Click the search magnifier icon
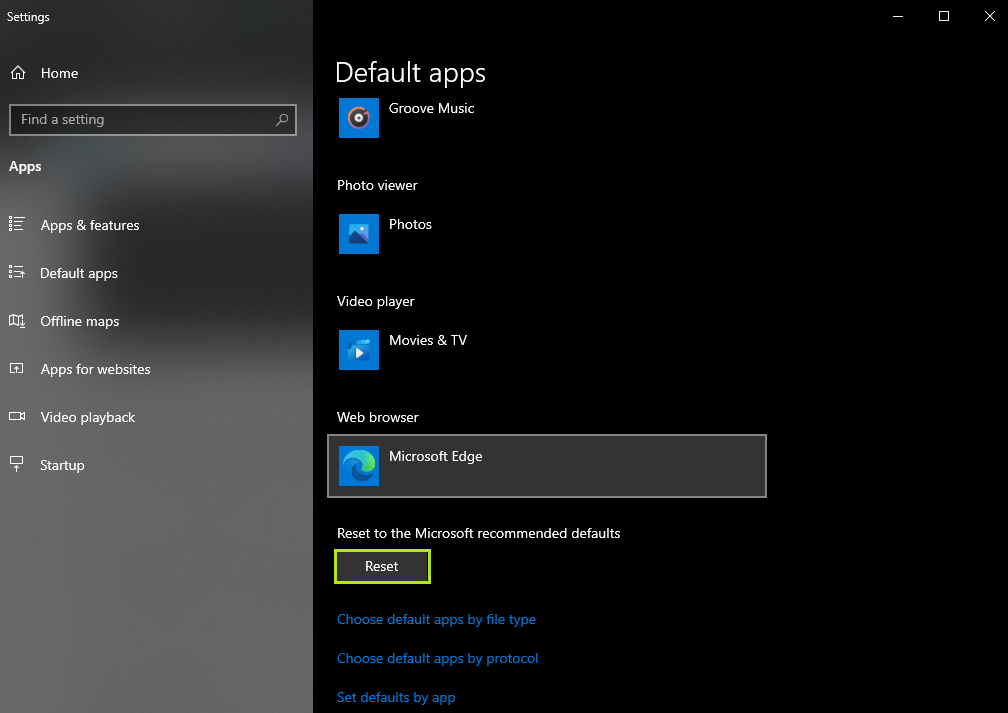1008x713 pixels. [x=282, y=120]
